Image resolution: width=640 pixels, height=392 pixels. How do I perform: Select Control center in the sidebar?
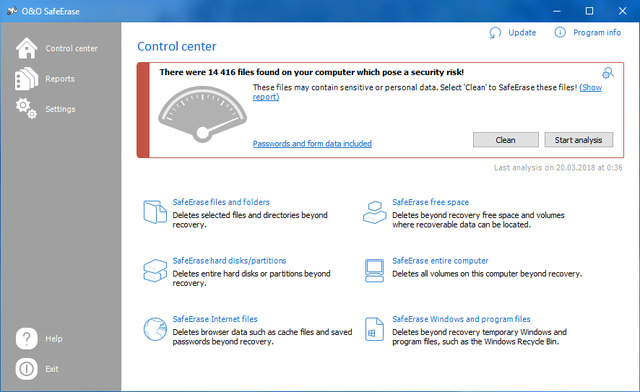coord(71,48)
